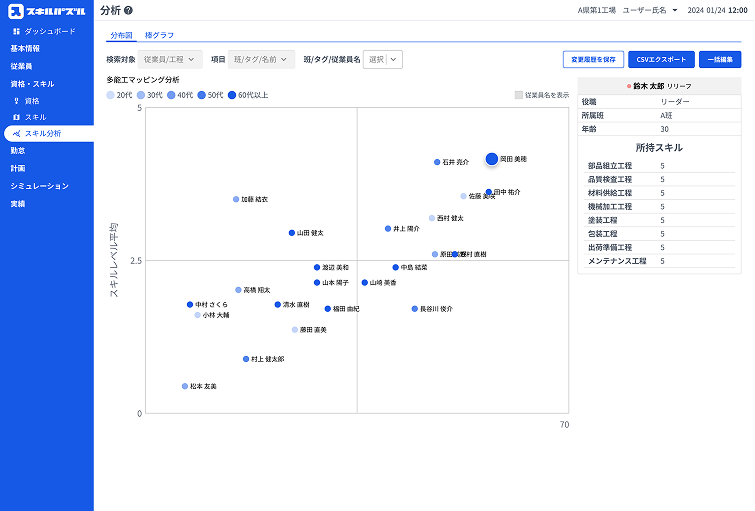Open 勤怠 in the sidebar menu
Image resolution: width=755 pixels, height=511 pixels.
pos(18,150)
